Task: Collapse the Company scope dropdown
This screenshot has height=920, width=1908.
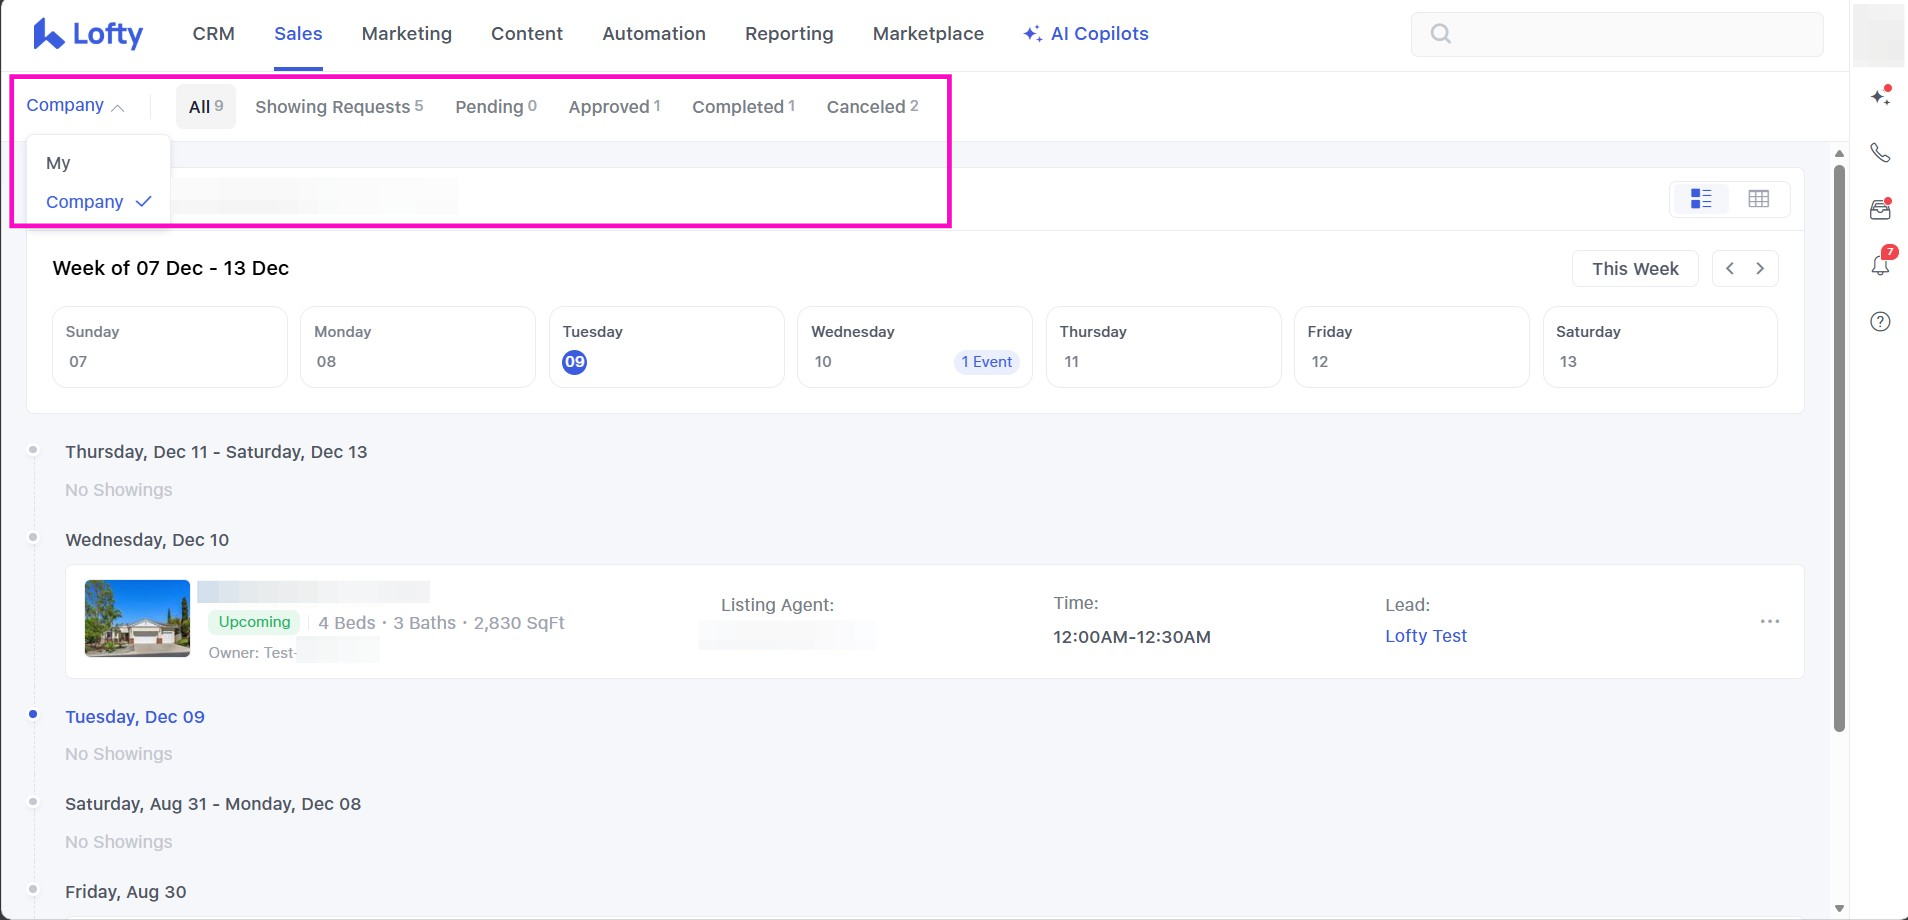Action: point(75,106)
